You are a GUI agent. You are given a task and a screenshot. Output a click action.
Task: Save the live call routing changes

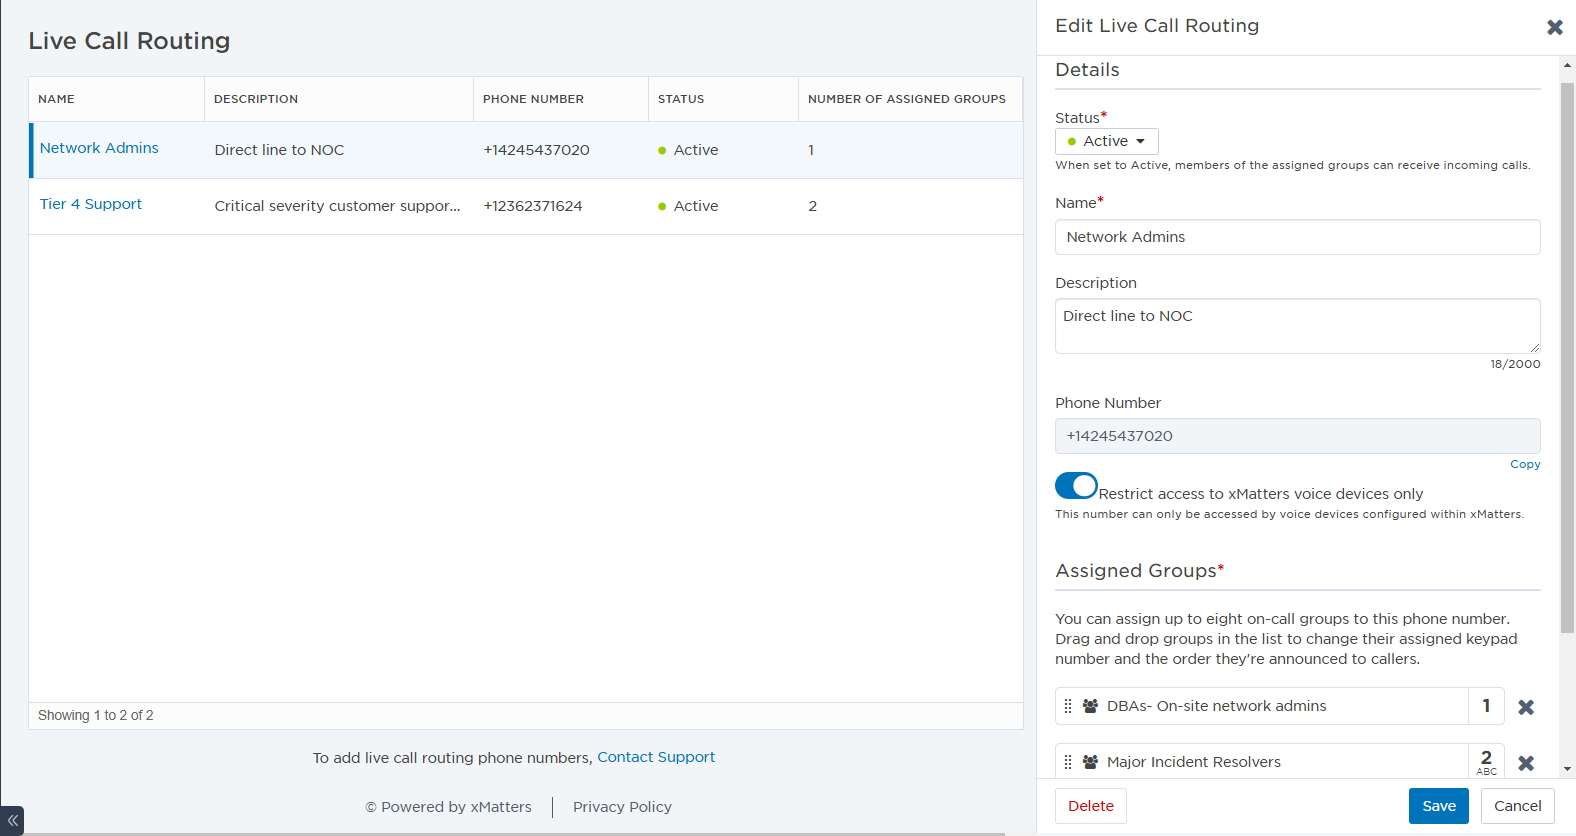[1439, 806]
